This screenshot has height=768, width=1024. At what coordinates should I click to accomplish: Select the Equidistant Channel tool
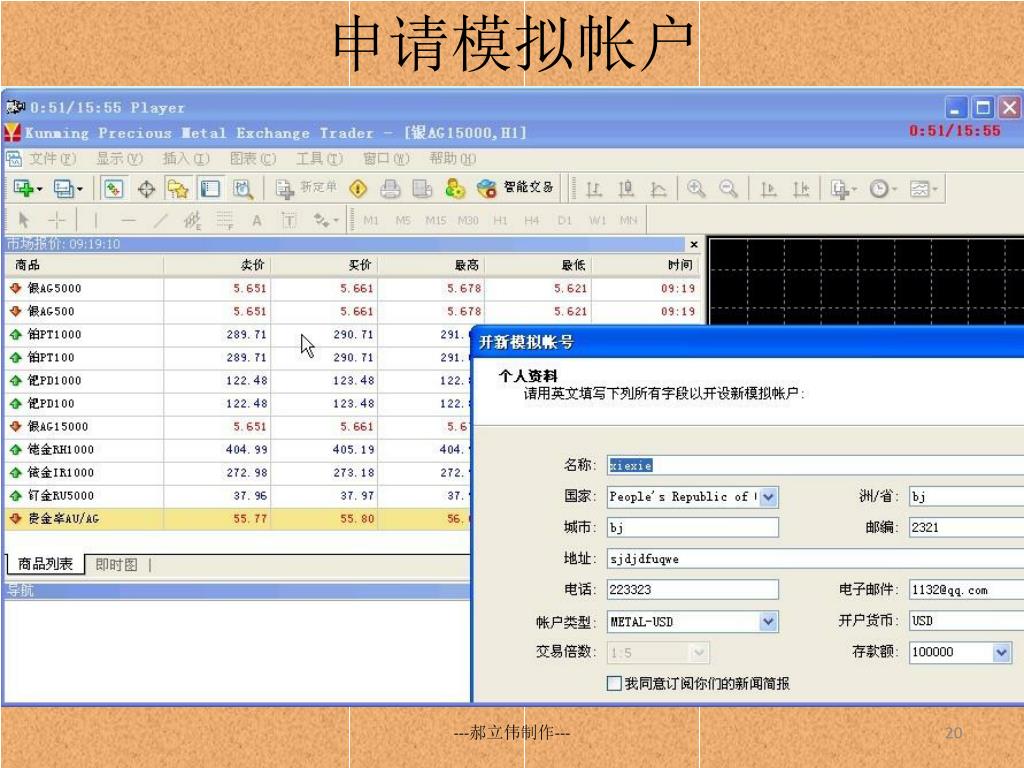[x=192, y=220]
